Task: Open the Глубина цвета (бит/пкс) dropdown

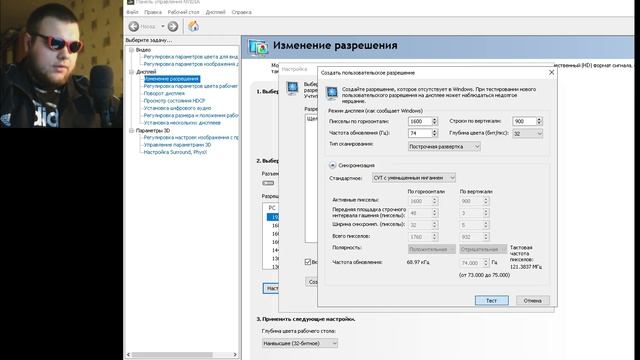Action: [x=528, y=133]
